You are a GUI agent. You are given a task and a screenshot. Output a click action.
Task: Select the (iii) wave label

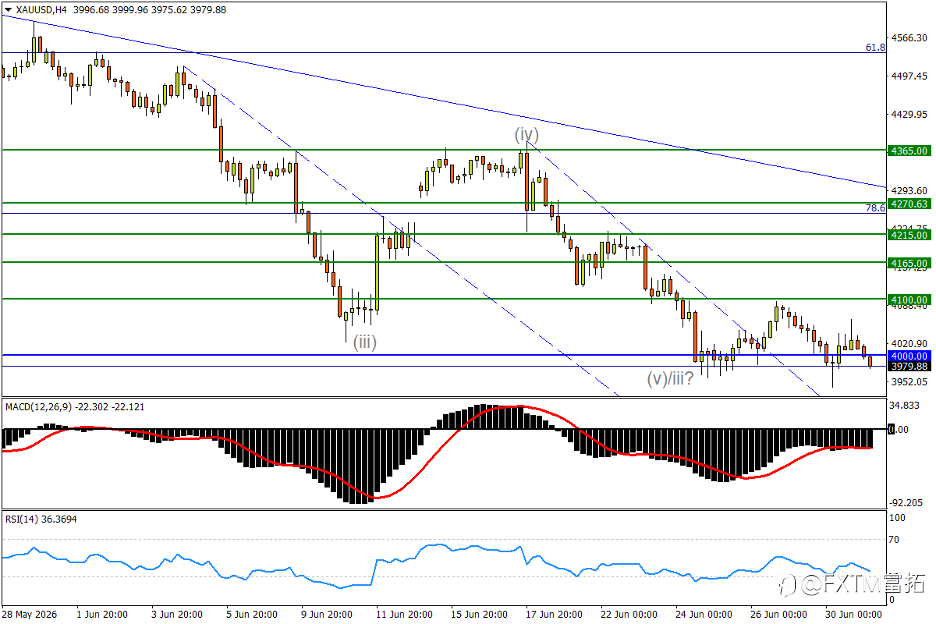point(365,342)
